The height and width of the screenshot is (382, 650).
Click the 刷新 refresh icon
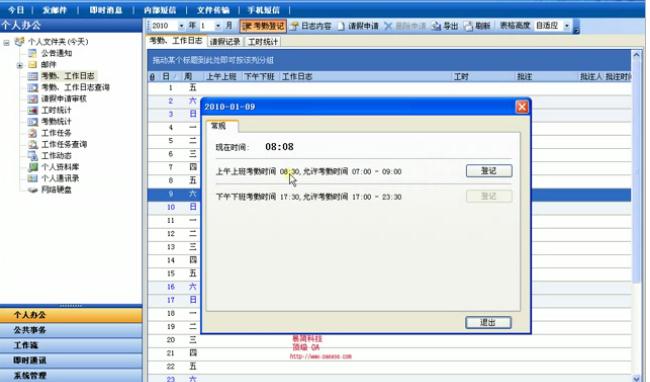[477, 26]
